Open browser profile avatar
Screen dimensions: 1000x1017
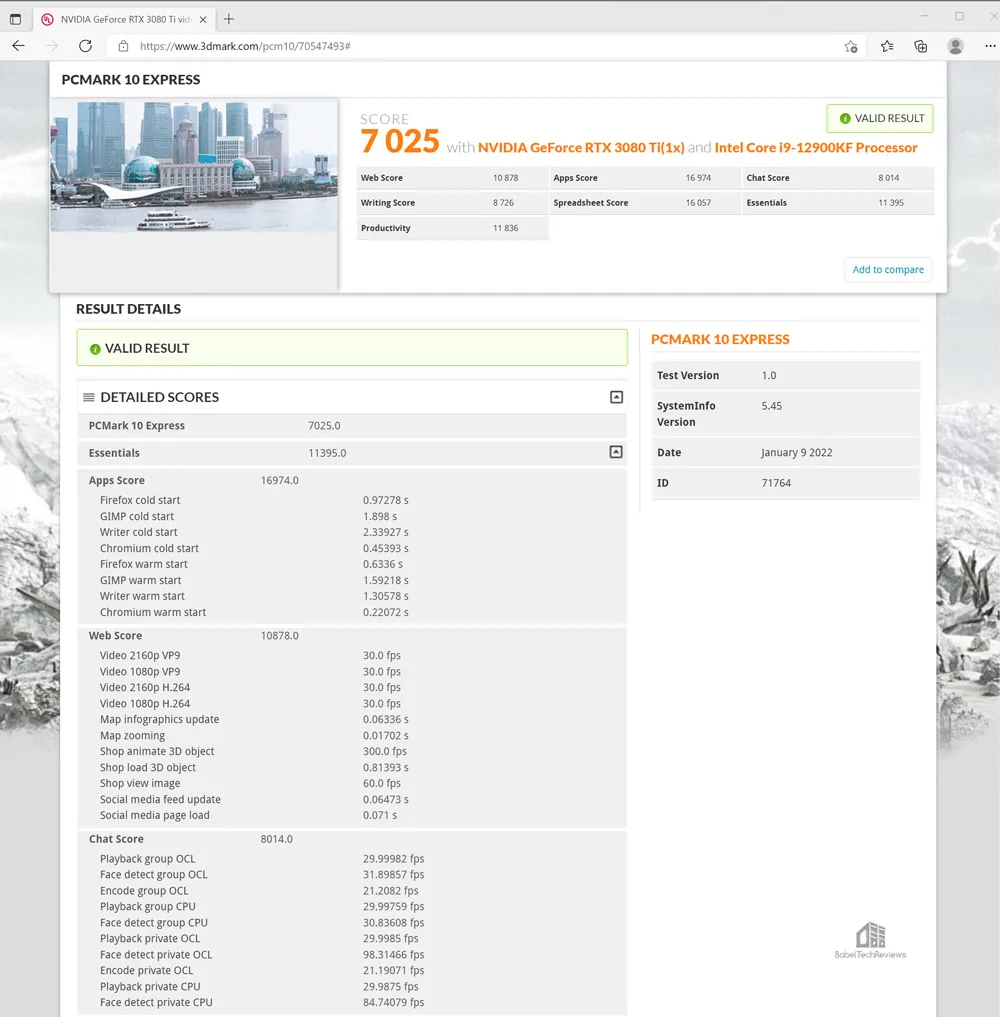point(955,46)
